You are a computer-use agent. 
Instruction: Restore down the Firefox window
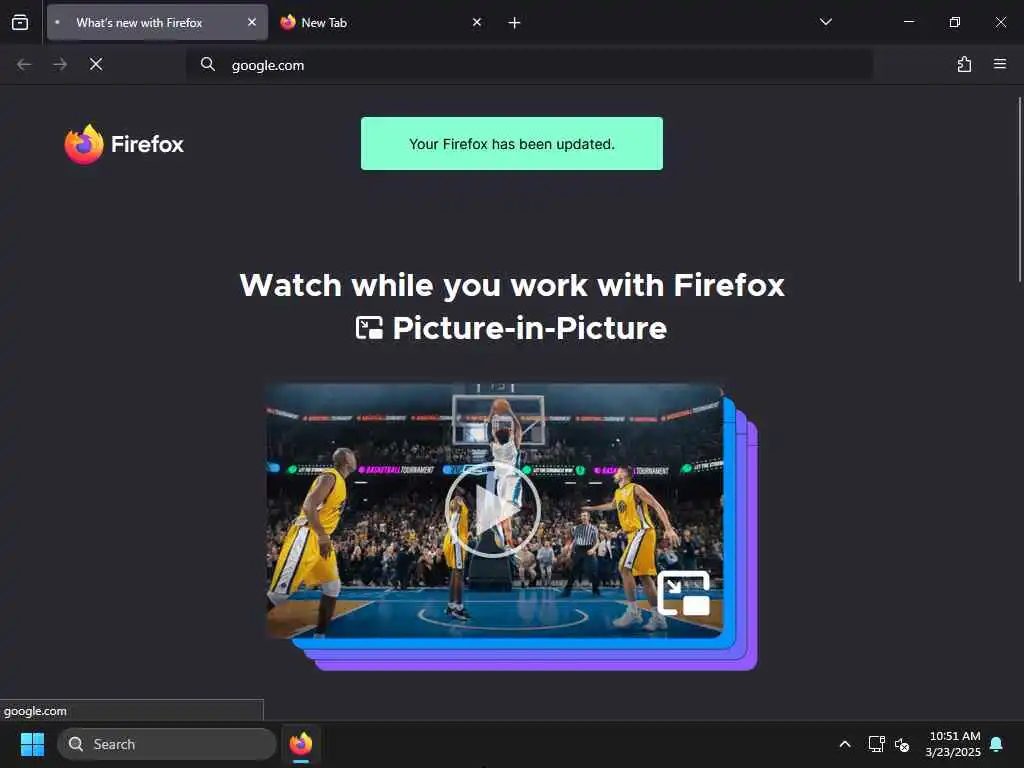click(954, 22)
